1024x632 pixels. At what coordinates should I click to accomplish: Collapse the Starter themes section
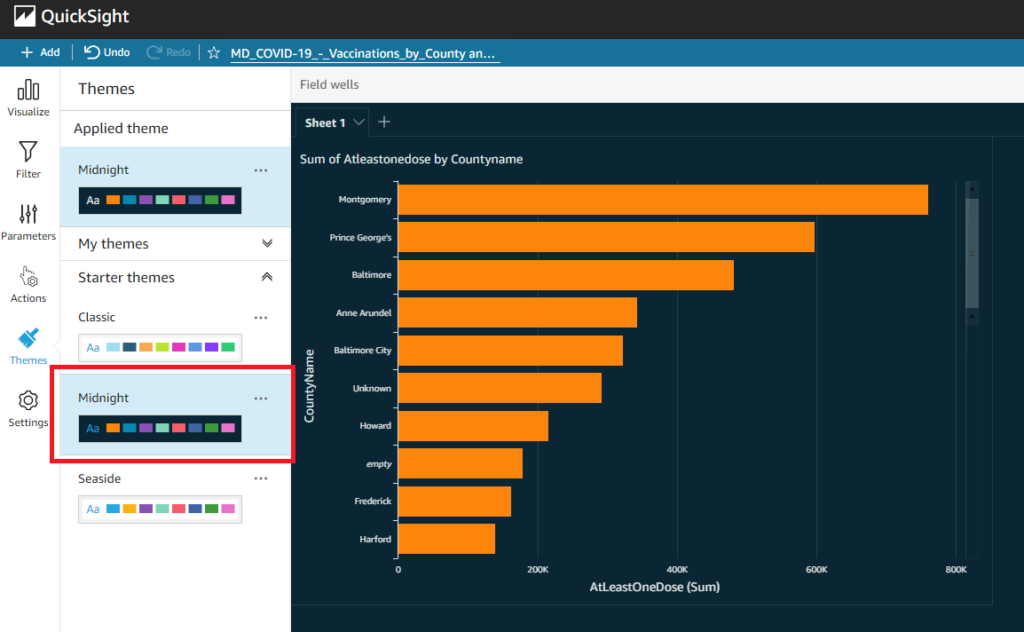pos(266,277)
